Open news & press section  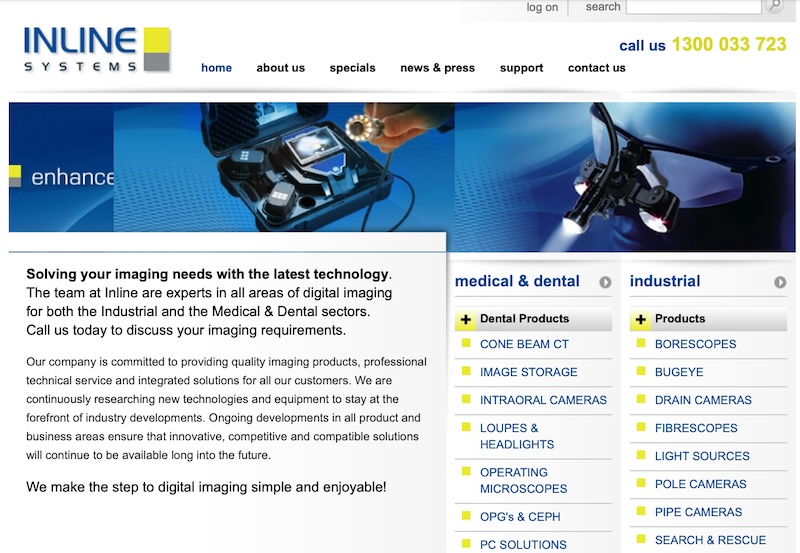(x=438, y=68)
